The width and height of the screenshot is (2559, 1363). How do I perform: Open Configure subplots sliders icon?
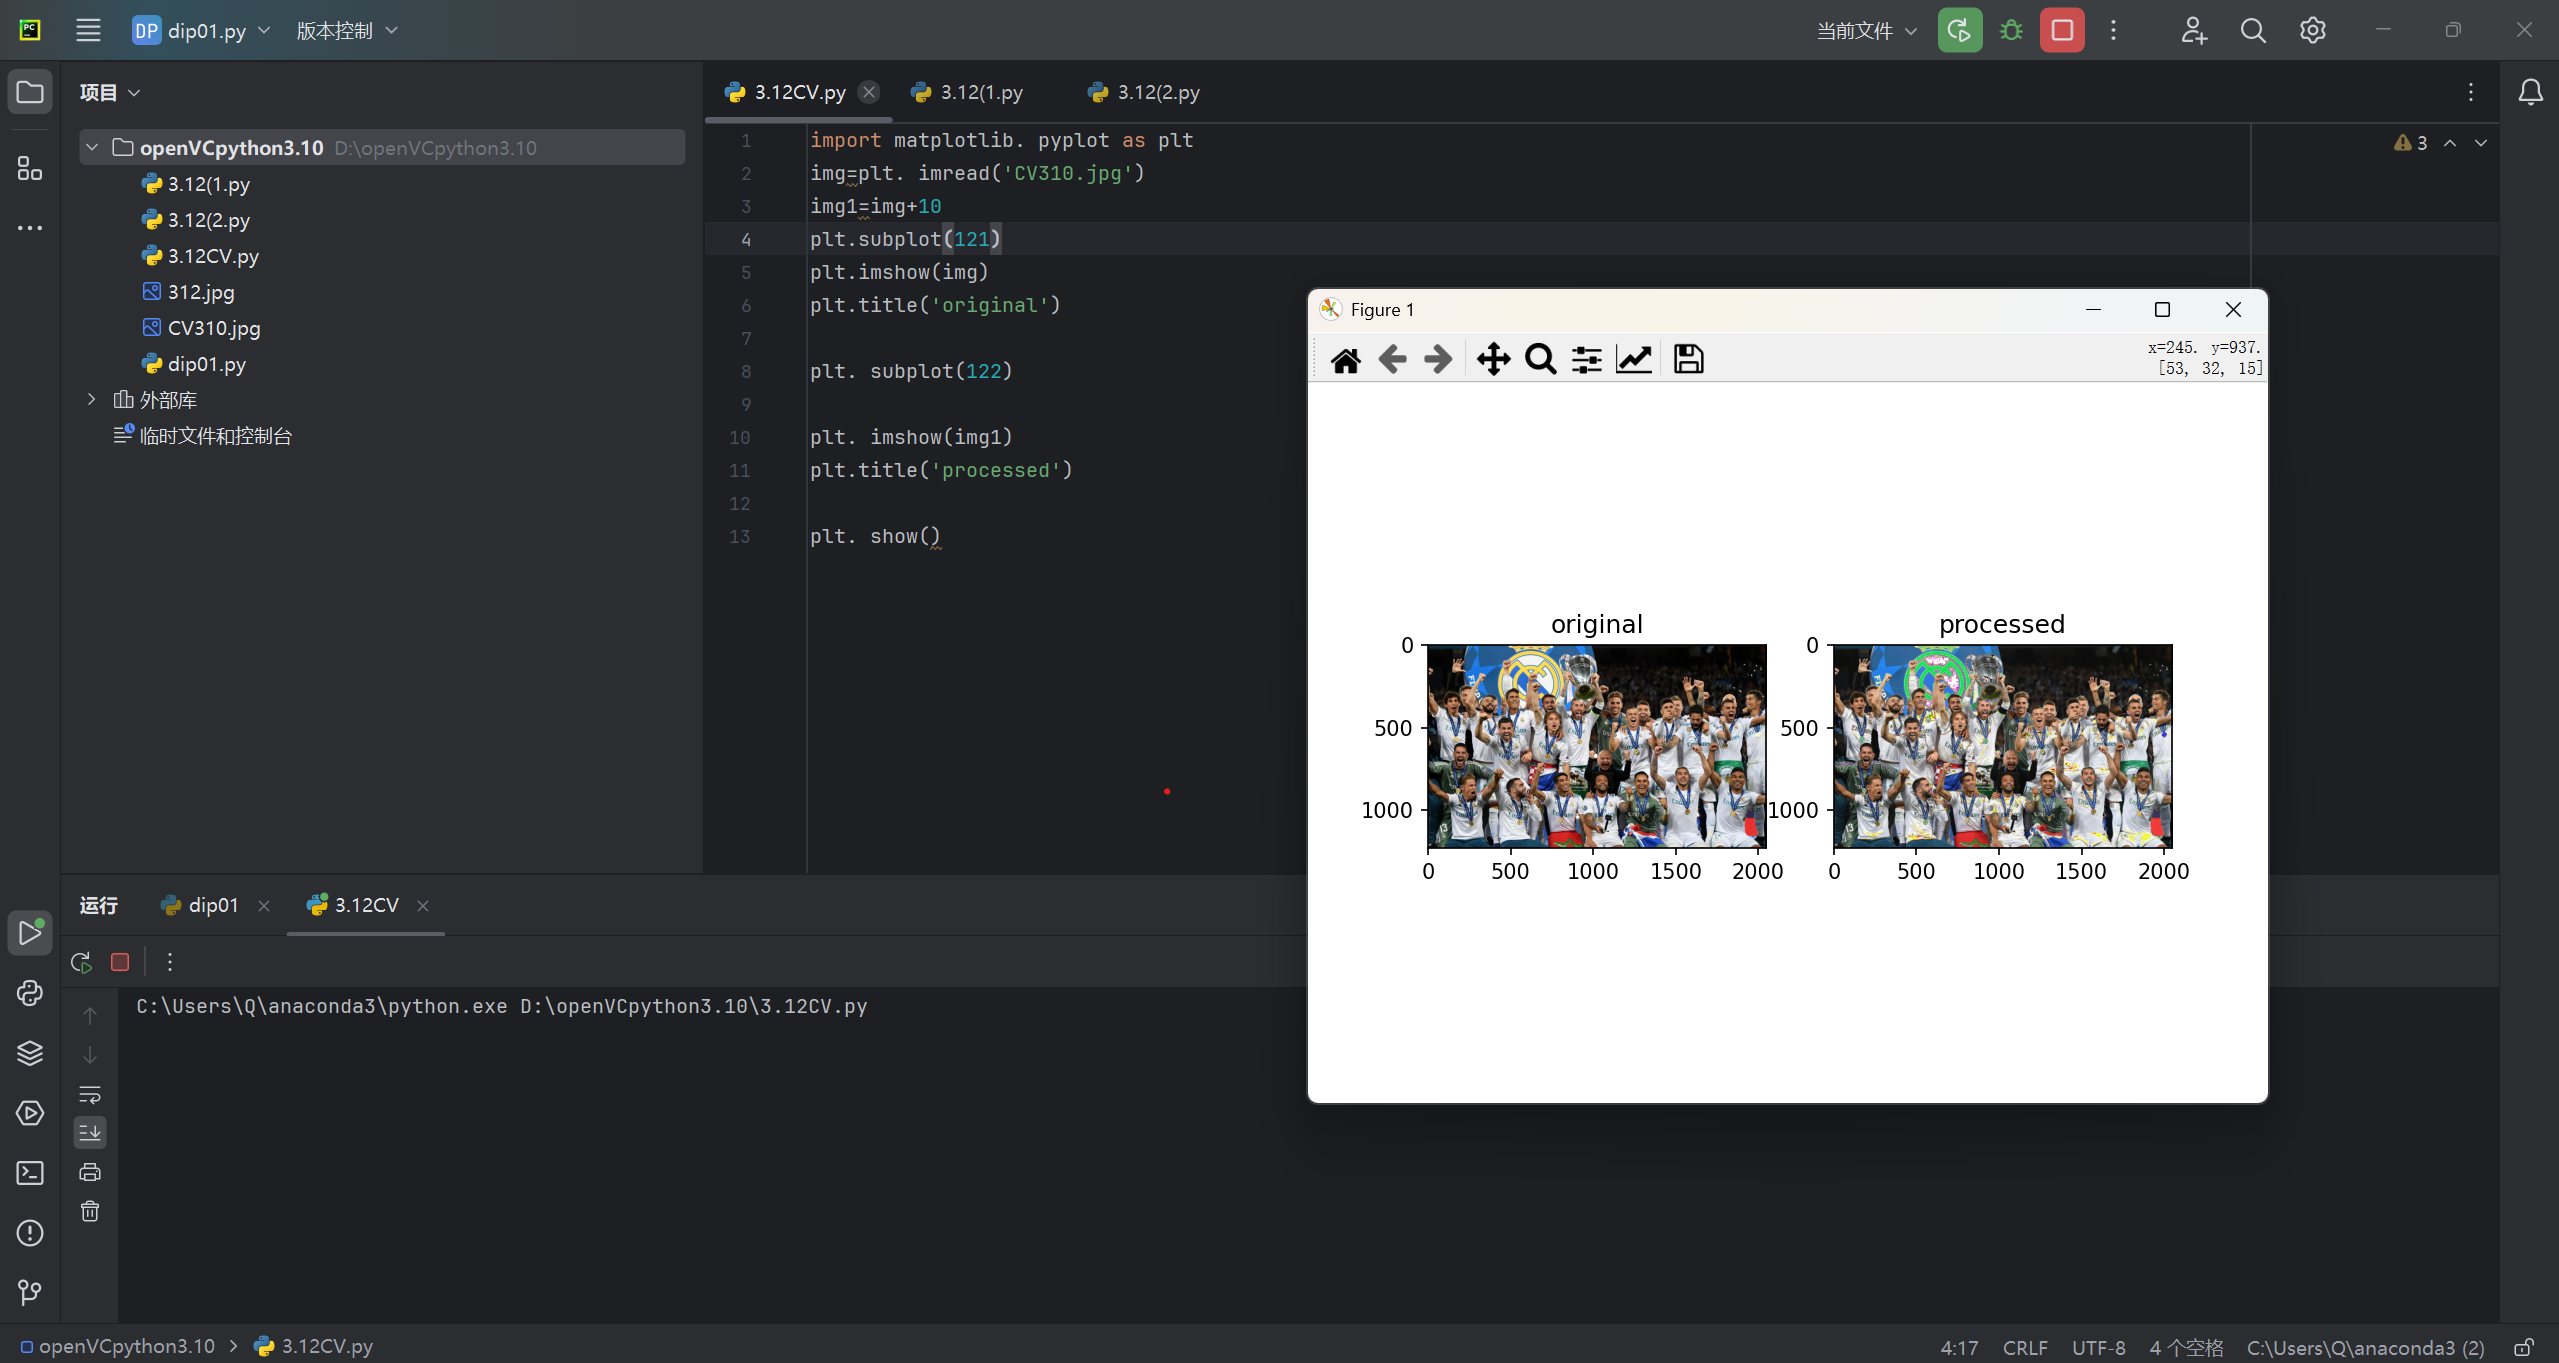tap(1587, 359)
